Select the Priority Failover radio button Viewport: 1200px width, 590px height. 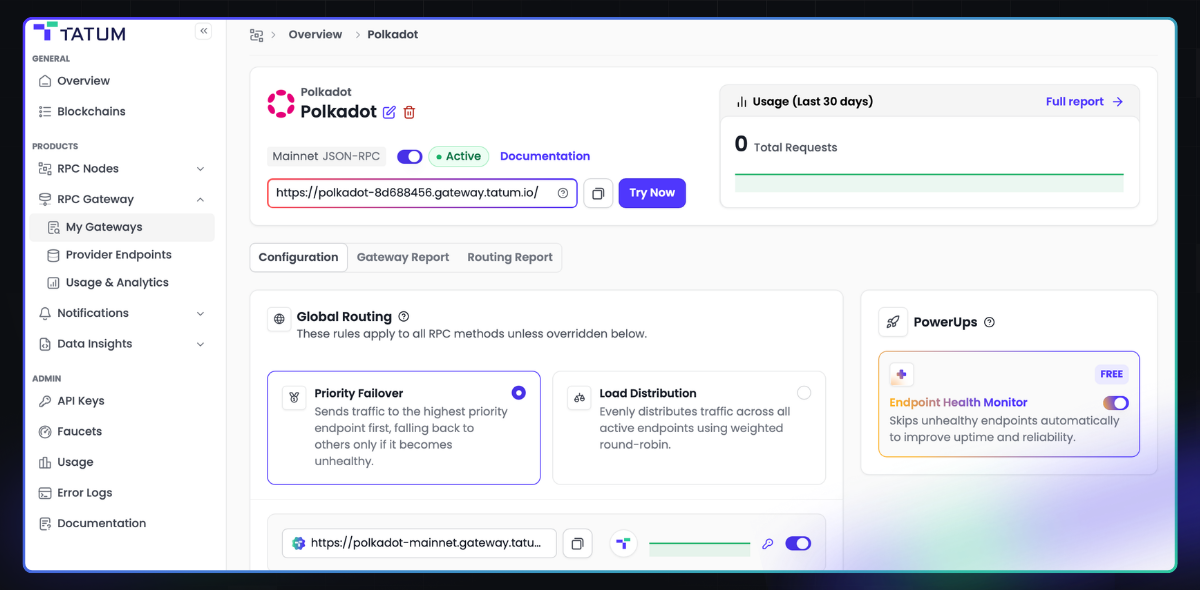(x=518, y=393)
